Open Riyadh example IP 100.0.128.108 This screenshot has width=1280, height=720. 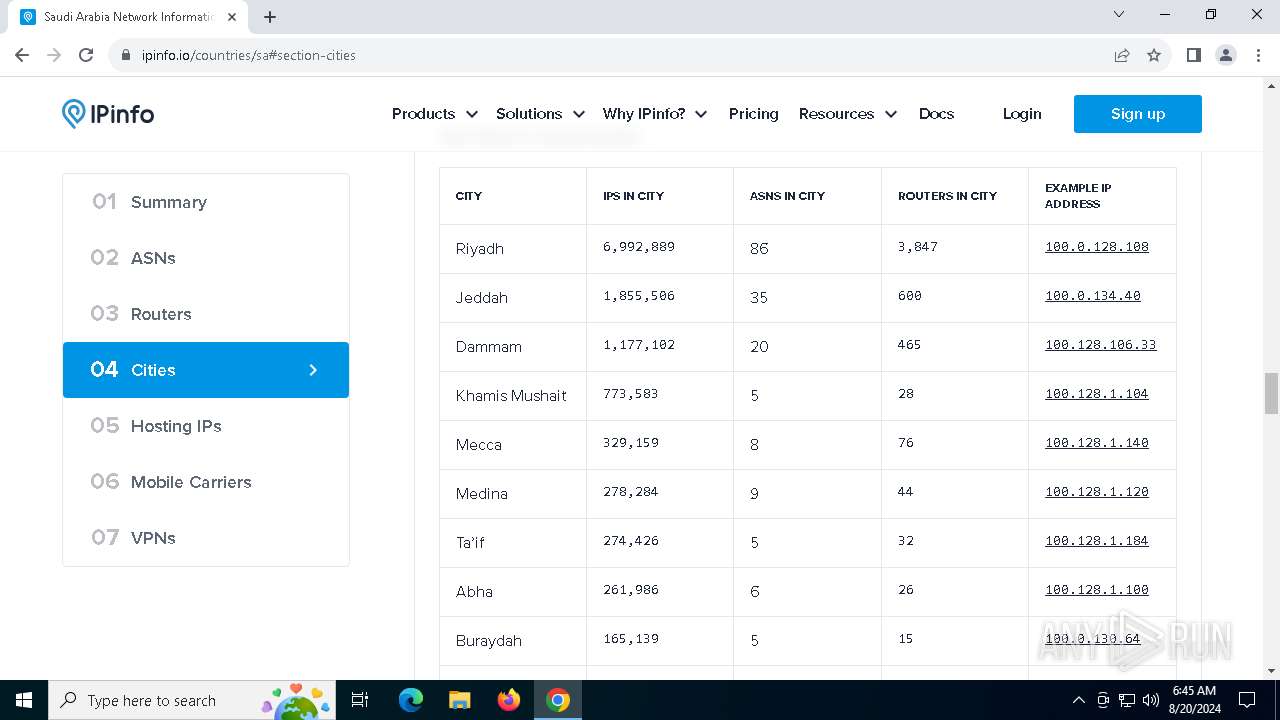point(1096,247)
